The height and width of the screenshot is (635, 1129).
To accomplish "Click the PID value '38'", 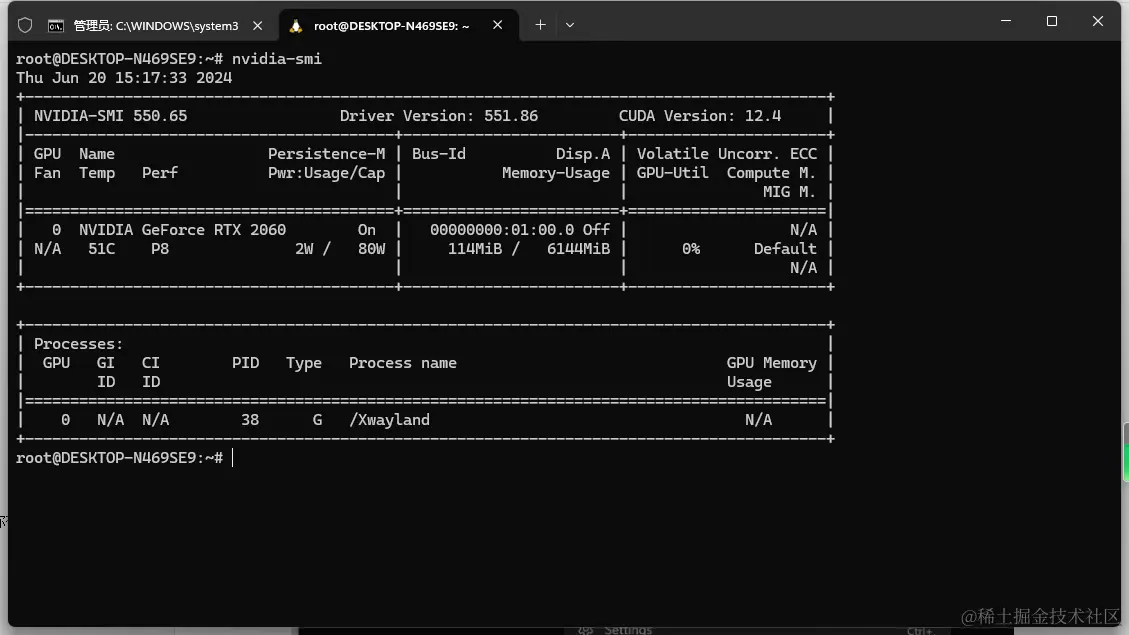I will tap(250, 420).
